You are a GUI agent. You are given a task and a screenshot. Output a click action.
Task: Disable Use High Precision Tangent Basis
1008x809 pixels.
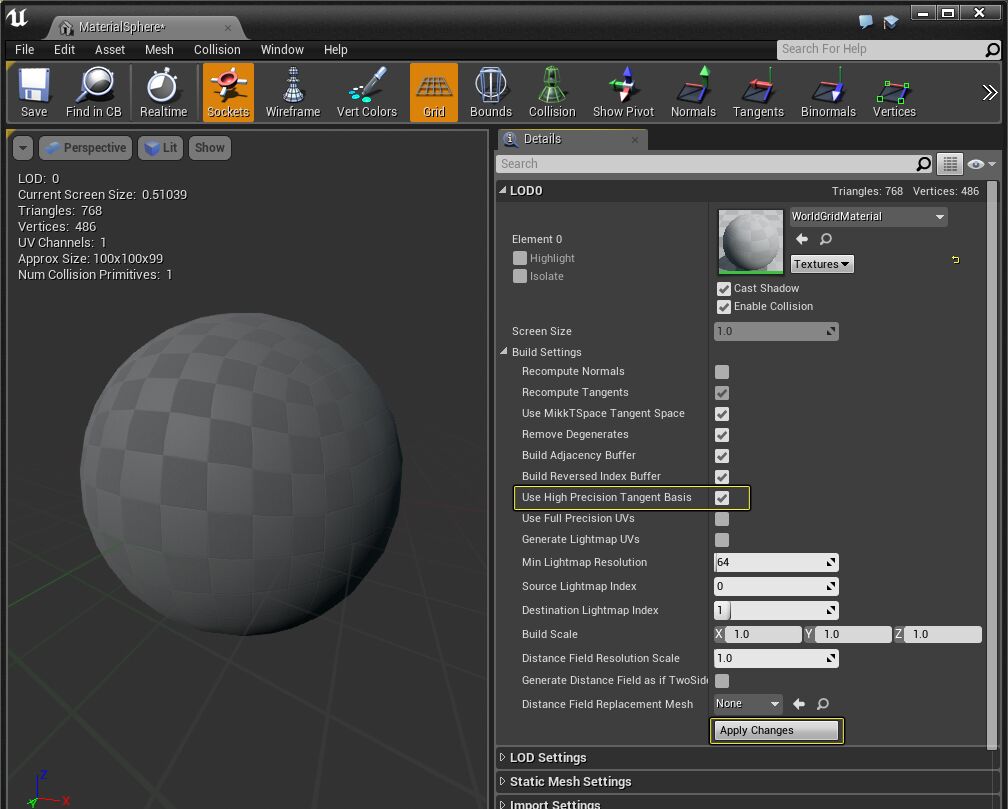[724, 497]
